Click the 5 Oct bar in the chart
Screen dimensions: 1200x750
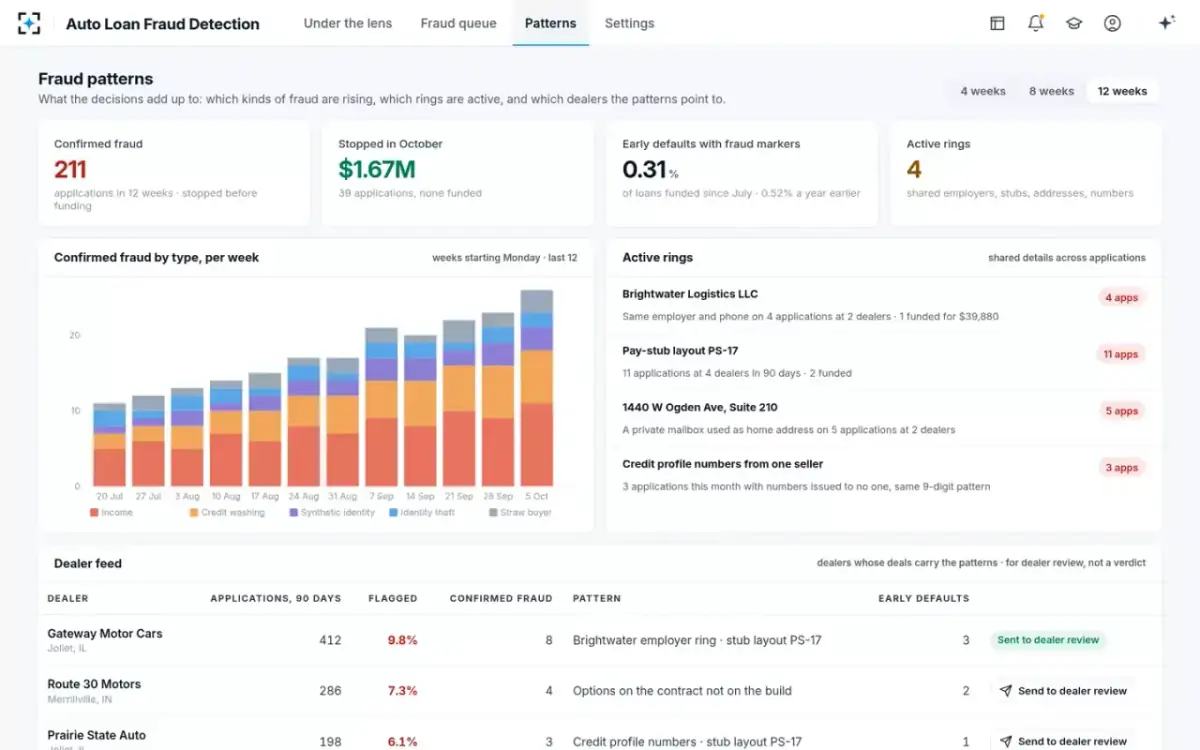[x=536, y=388]
